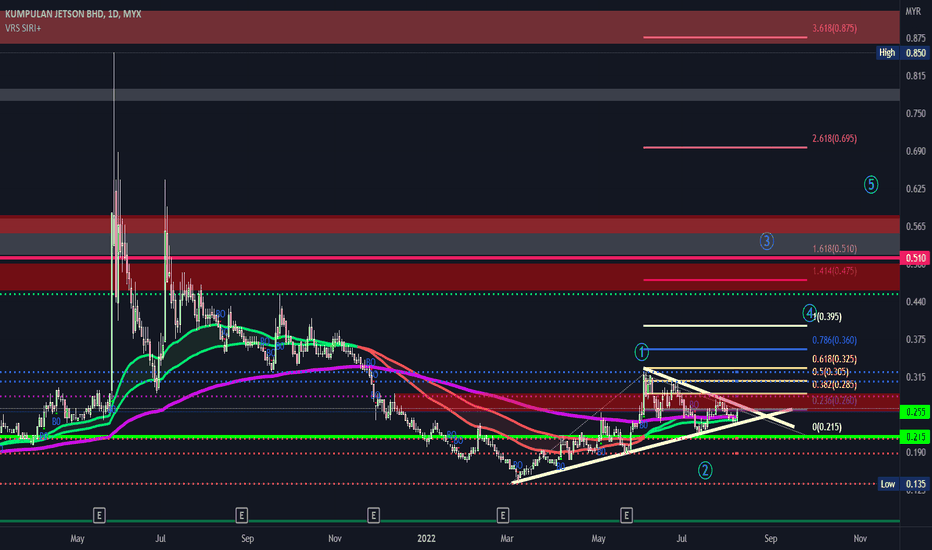Viewport: 932px width, 550px height.
Task: Click the 0.5(0.305) Fibonacci label
Action: [831, 372]
